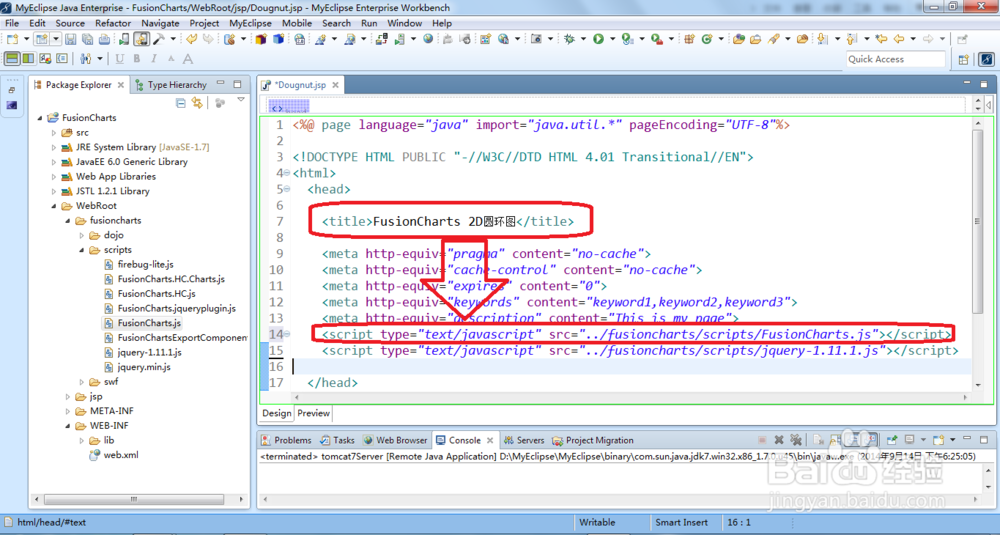The image size is (1000, 535).
Task: Open the Project Migration tab
Action: pos(592,440)
